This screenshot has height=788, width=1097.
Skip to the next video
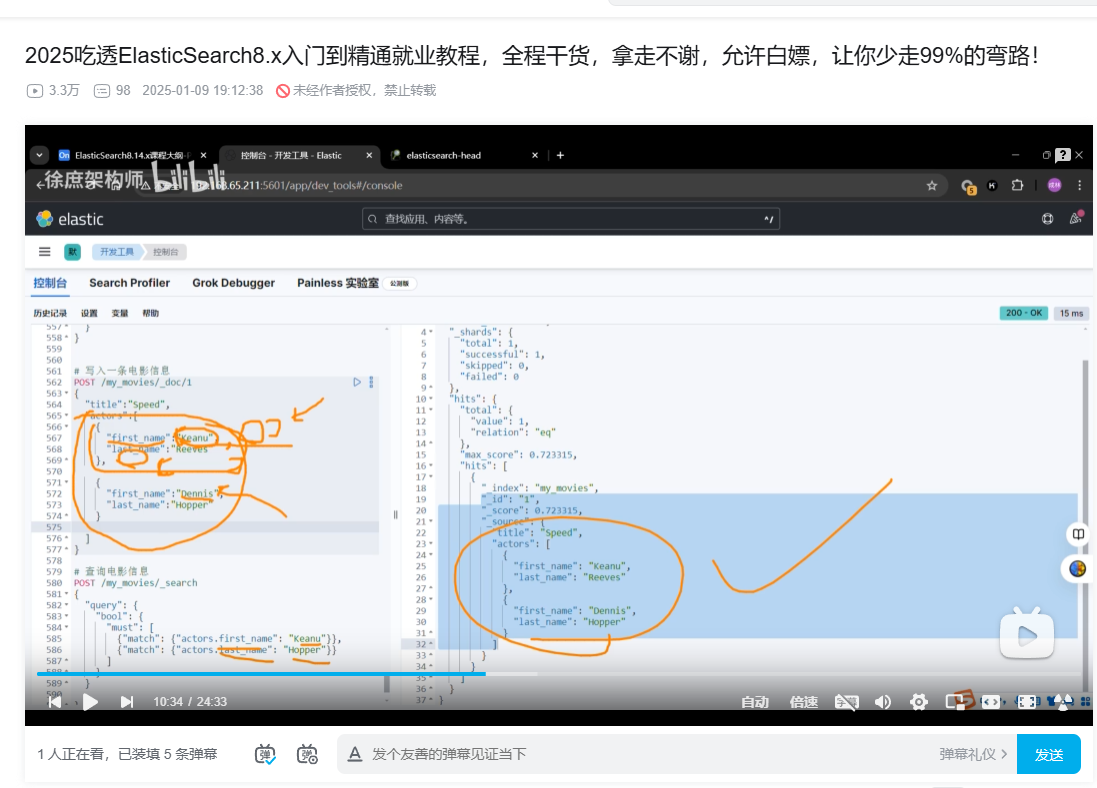[127, 702]
